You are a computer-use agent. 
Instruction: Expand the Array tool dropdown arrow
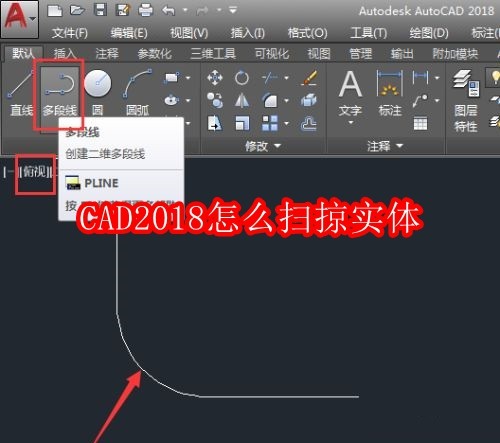(x=286, y=124)
